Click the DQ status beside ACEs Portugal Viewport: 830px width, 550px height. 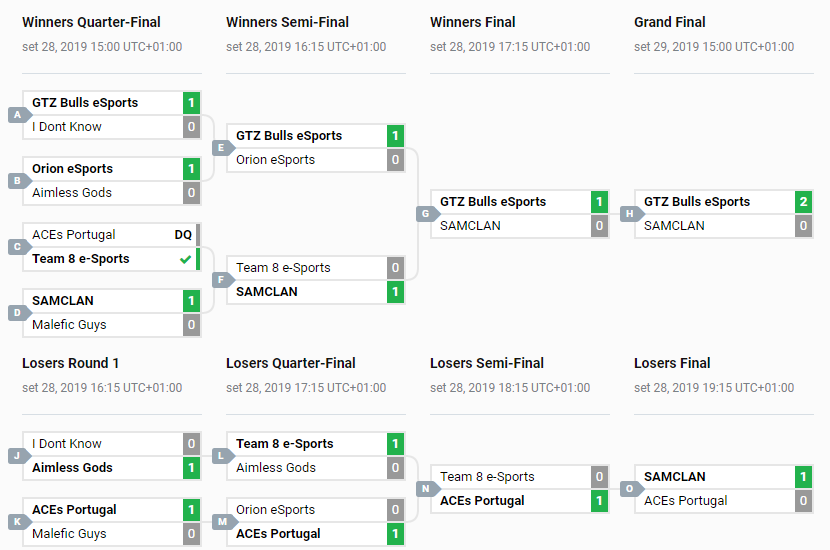click(183, 235)
